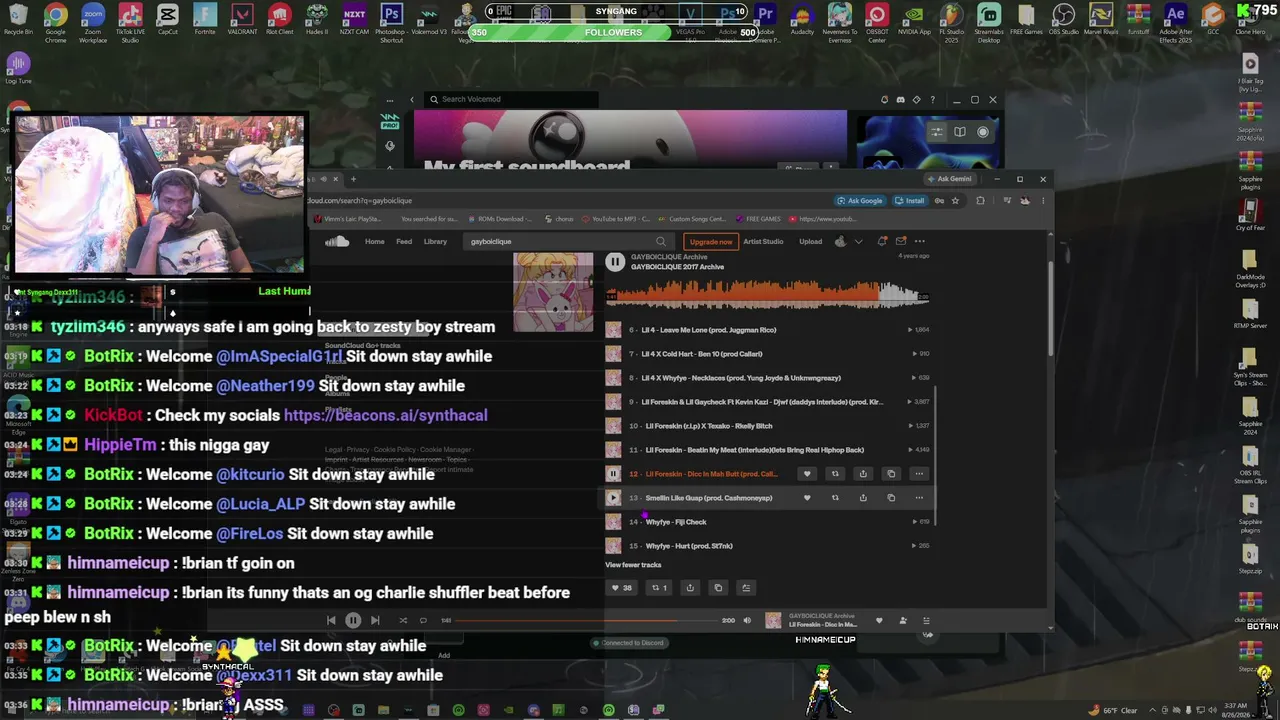Like track 12 Dicc In Mah Butt
Image resolution: width=1280 pixels, height=720 pixels.
(807, 474)
